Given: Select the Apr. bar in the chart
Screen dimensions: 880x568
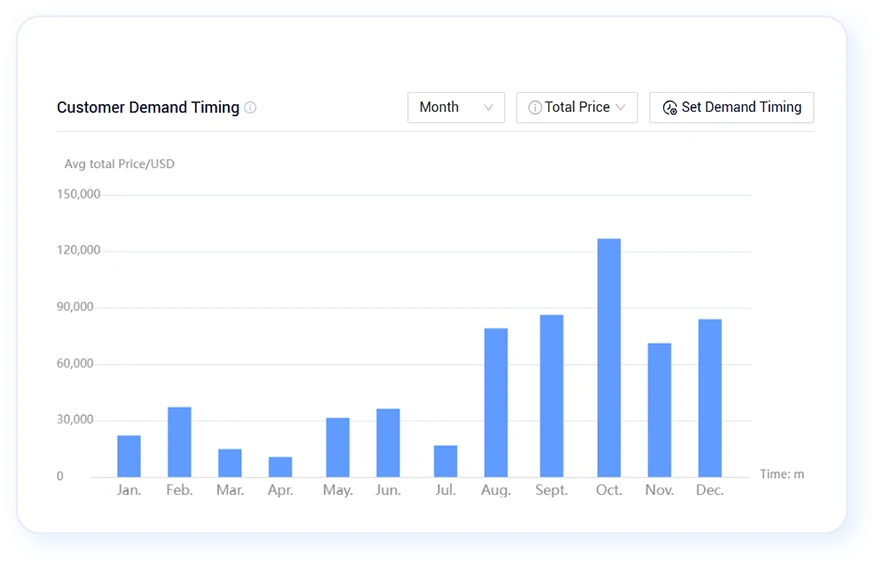Looking at the screenshot, I should pyautogui.click(x=281, y=467).
